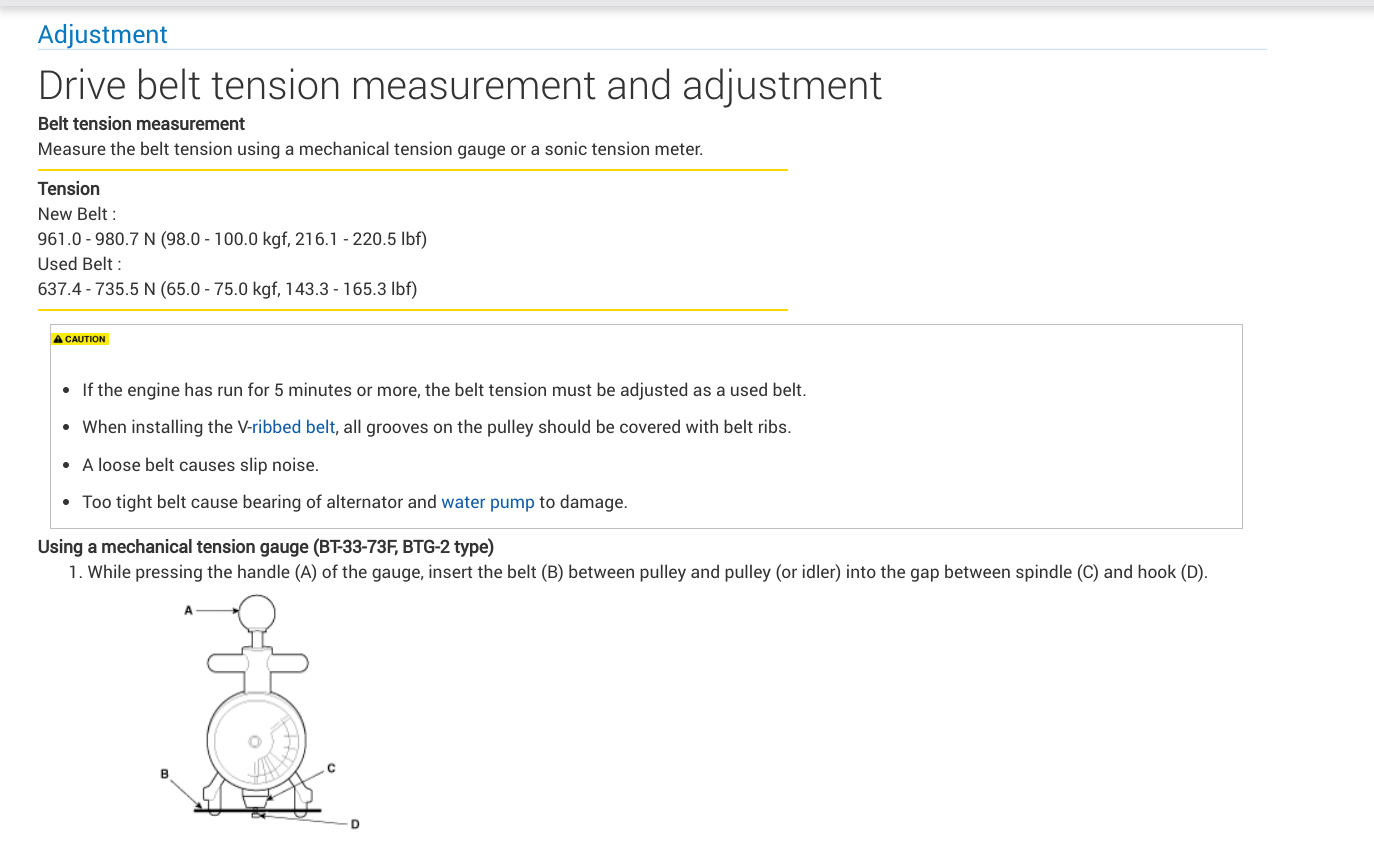Click the New Belt tension values line
The image size is (1374, 842).
pyautogui.click(x=232, y=239)
